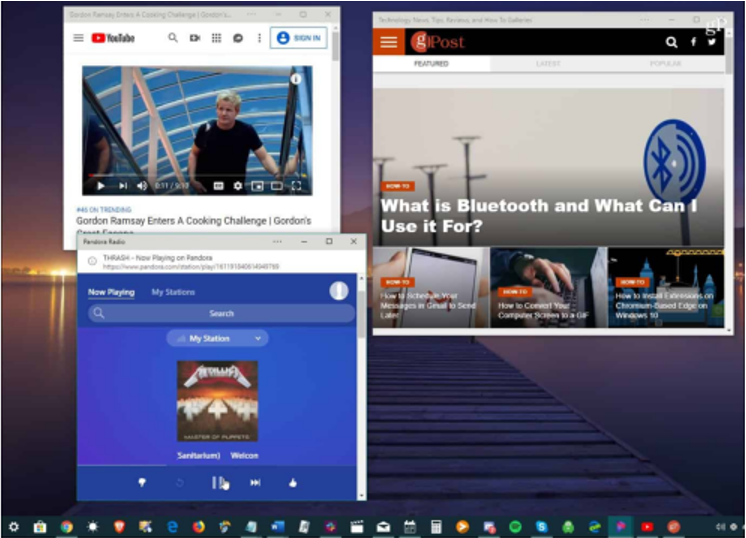The width and height of the screenshot is (746, 538).
Task: Click the YouTube create video camera icon
Action: (195, 38)
